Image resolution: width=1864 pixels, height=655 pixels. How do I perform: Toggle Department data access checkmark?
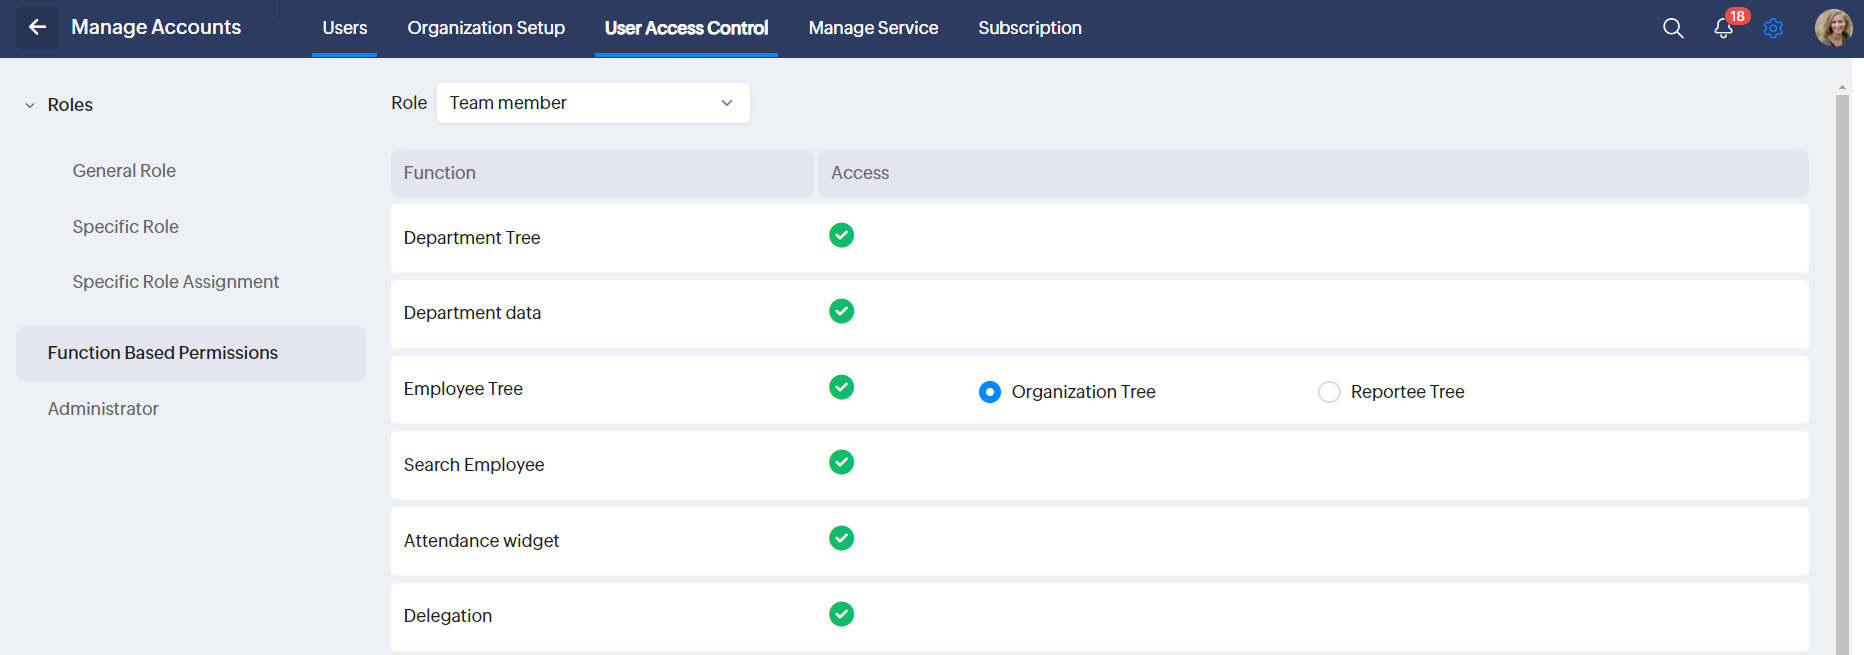point(841,311)
